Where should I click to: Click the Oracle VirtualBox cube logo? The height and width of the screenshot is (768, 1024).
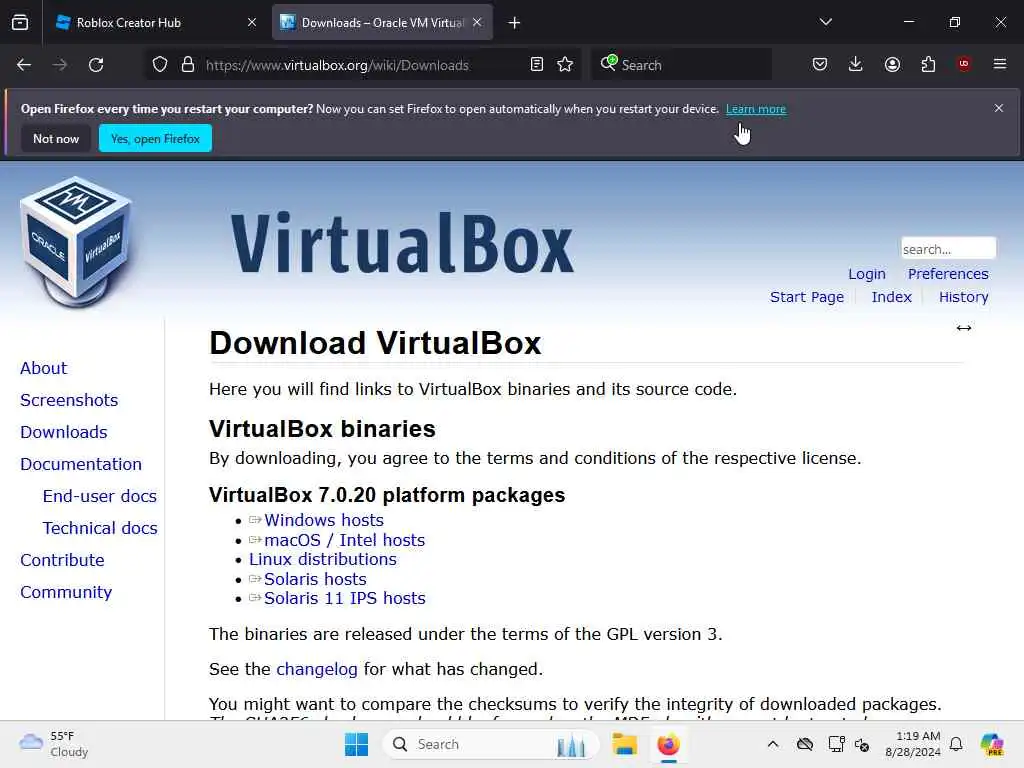(x=76, y=241)
